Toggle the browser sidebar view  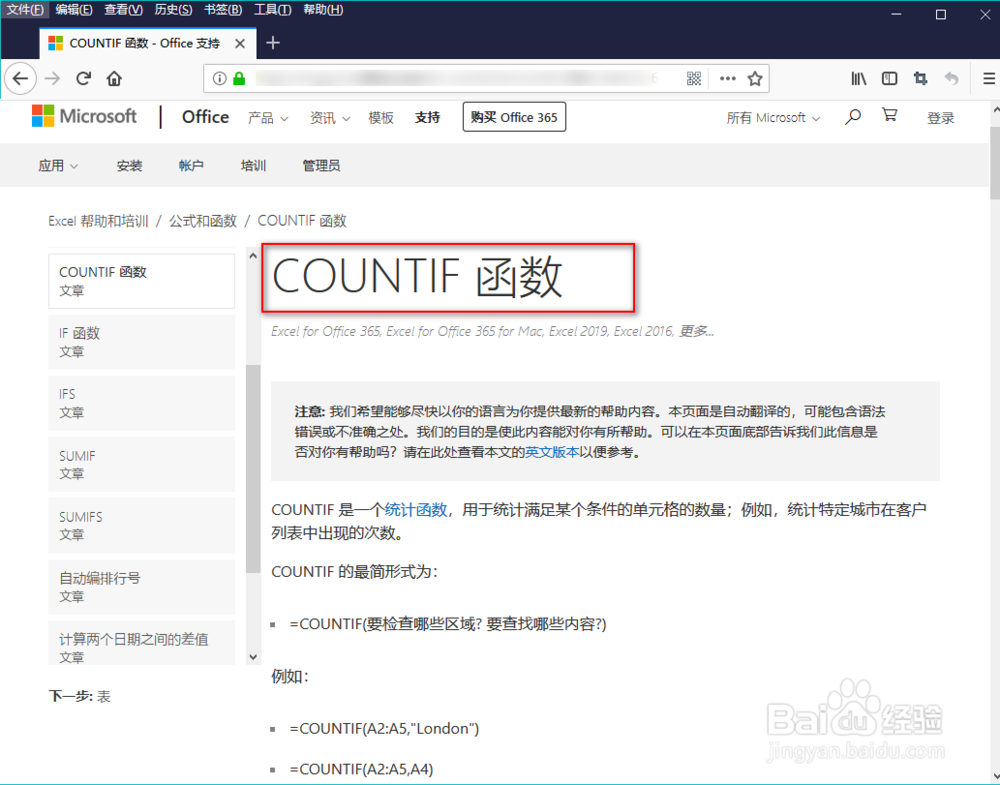[x=889, y=78]
